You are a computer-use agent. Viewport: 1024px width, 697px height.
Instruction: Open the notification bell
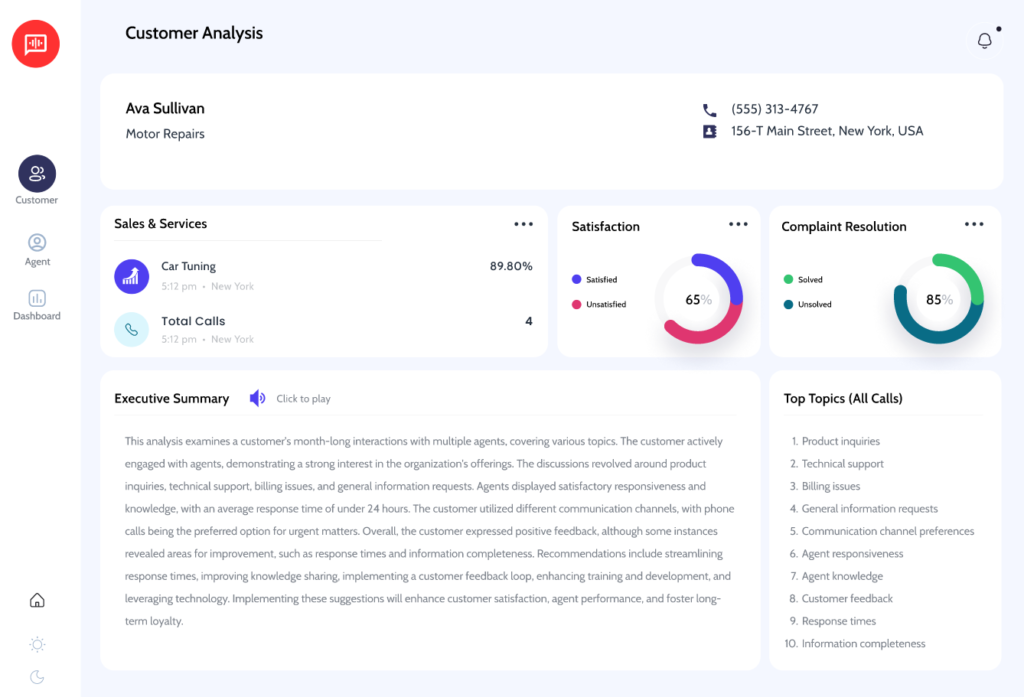point(985,40)
